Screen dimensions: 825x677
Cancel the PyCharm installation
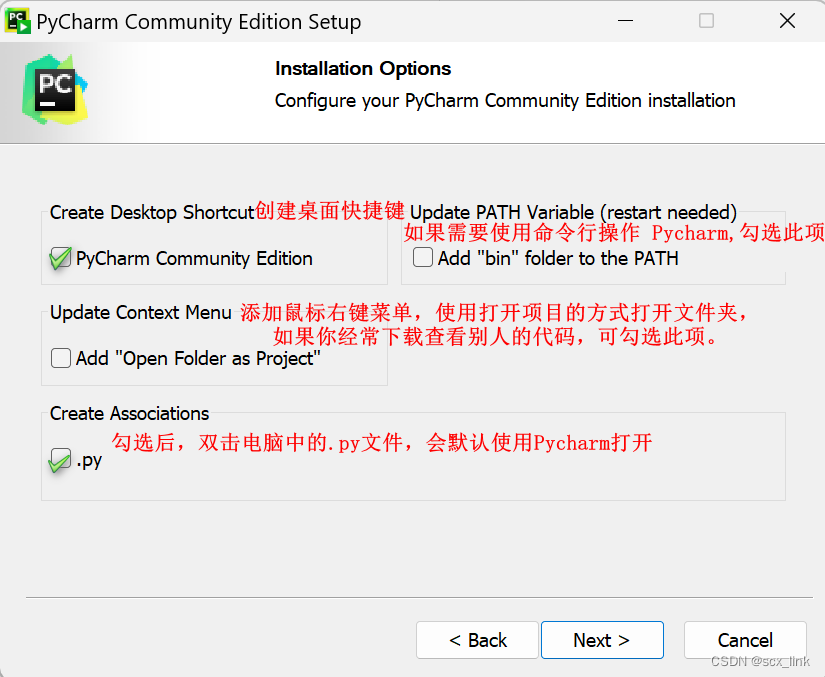pyautogui.click(x=745, y=640)
